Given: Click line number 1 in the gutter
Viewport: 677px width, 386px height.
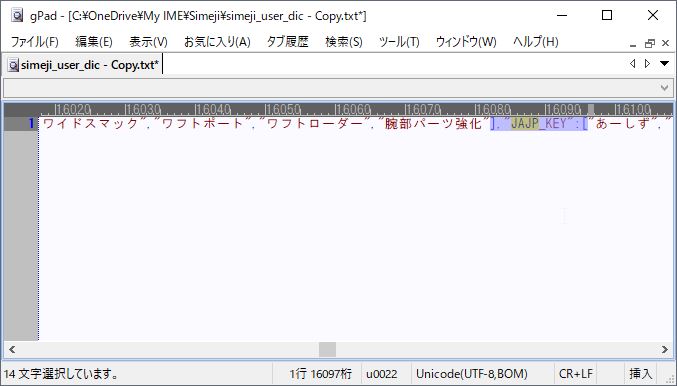Looking at the screenshot, I should [x=31, y=123].
